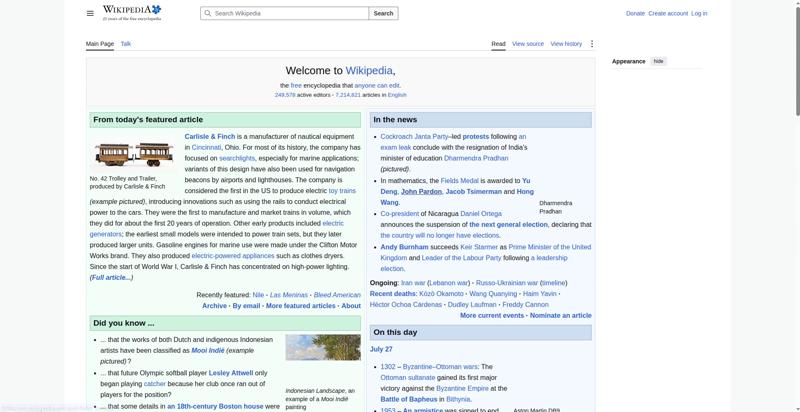This screenshot has width=800, height=412.
Task: Switch to the Talk tab
Action: tap(126, 44)
